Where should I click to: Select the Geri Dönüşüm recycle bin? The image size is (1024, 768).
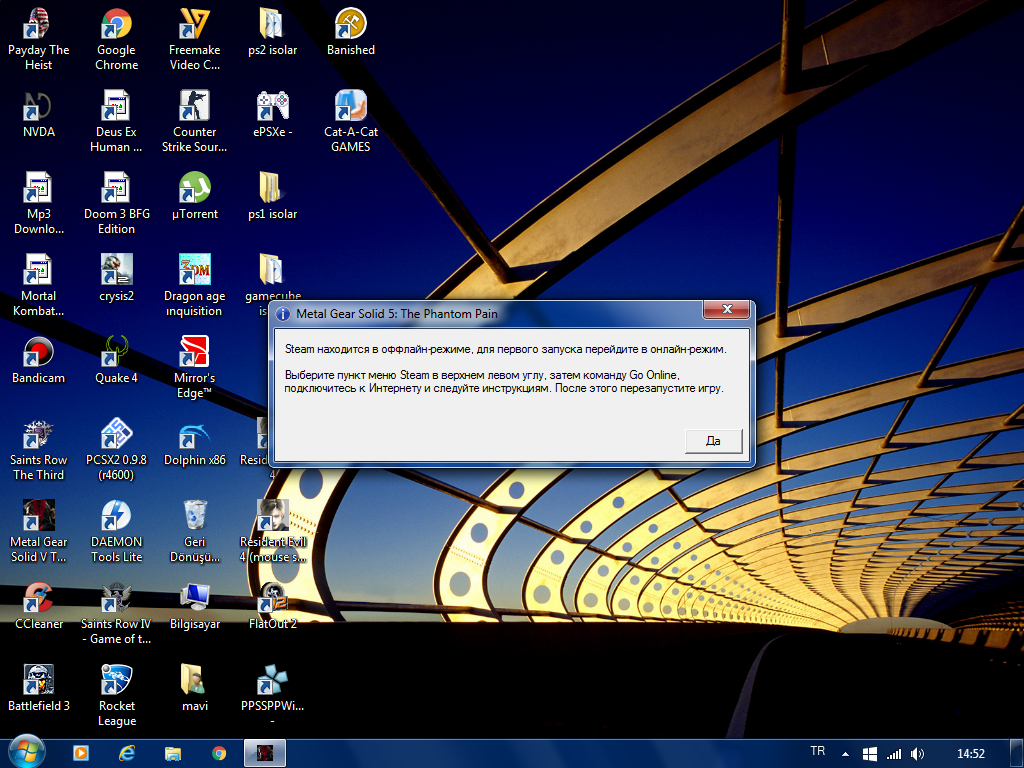click(x=195, y=532)
